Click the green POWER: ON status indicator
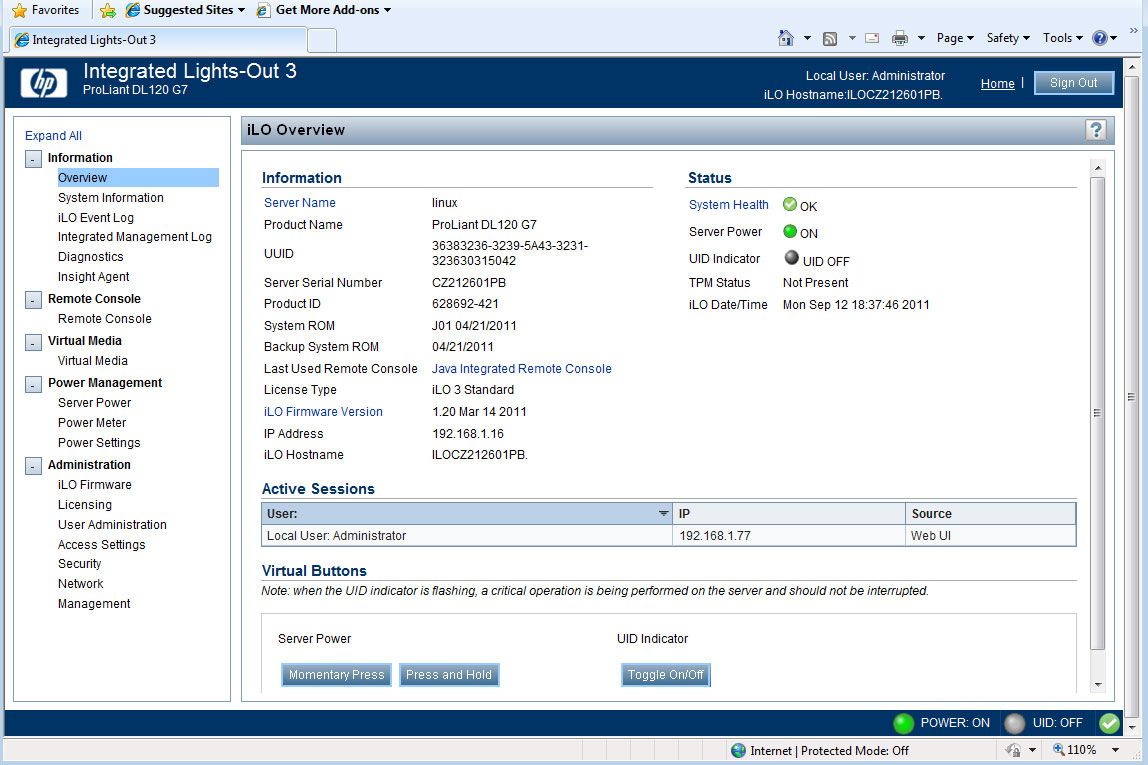Viewport: 1148px width, 765px height. (903, 723)
